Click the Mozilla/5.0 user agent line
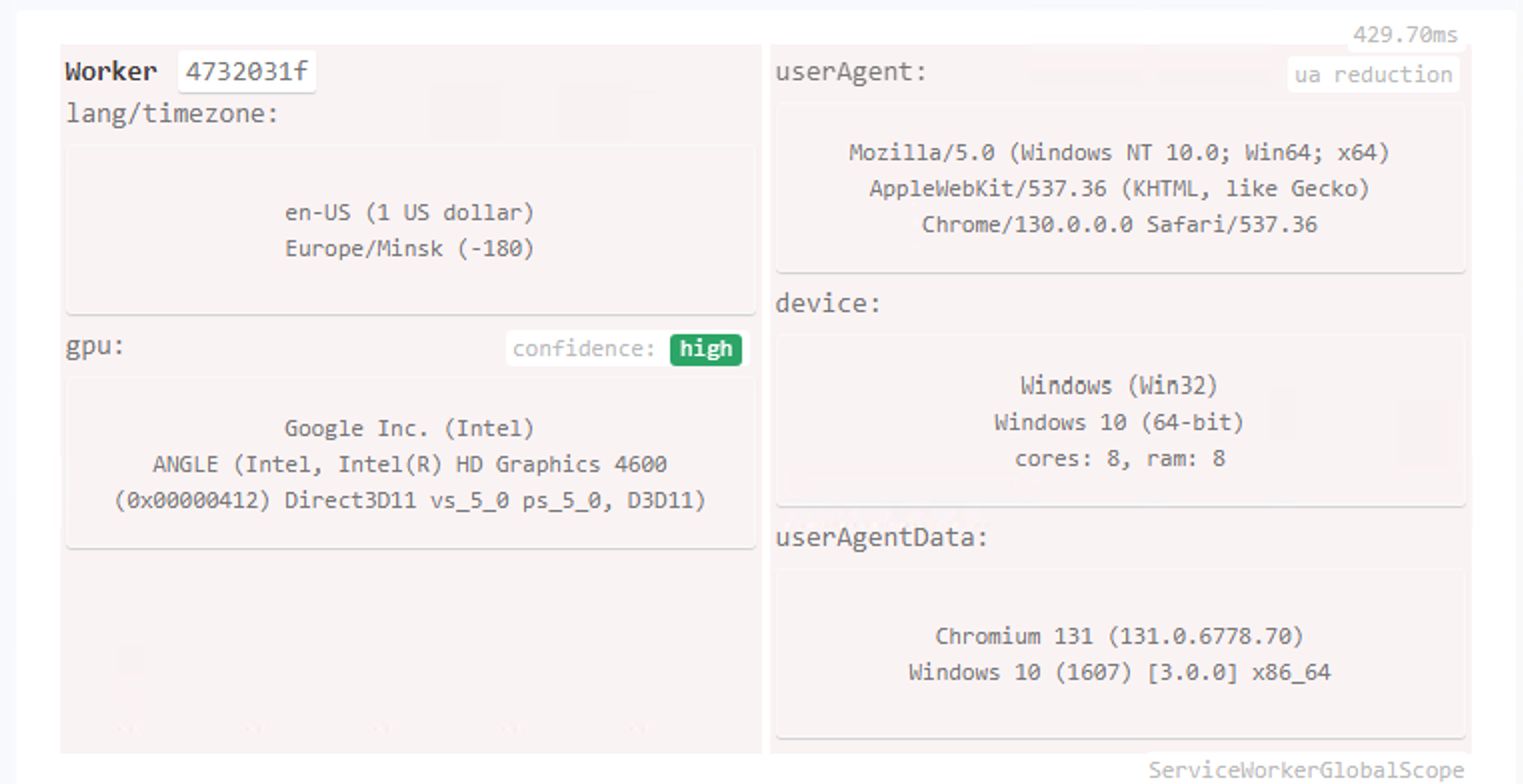This screenshot has height=784, width=1523. click(x=1119, y=153)
